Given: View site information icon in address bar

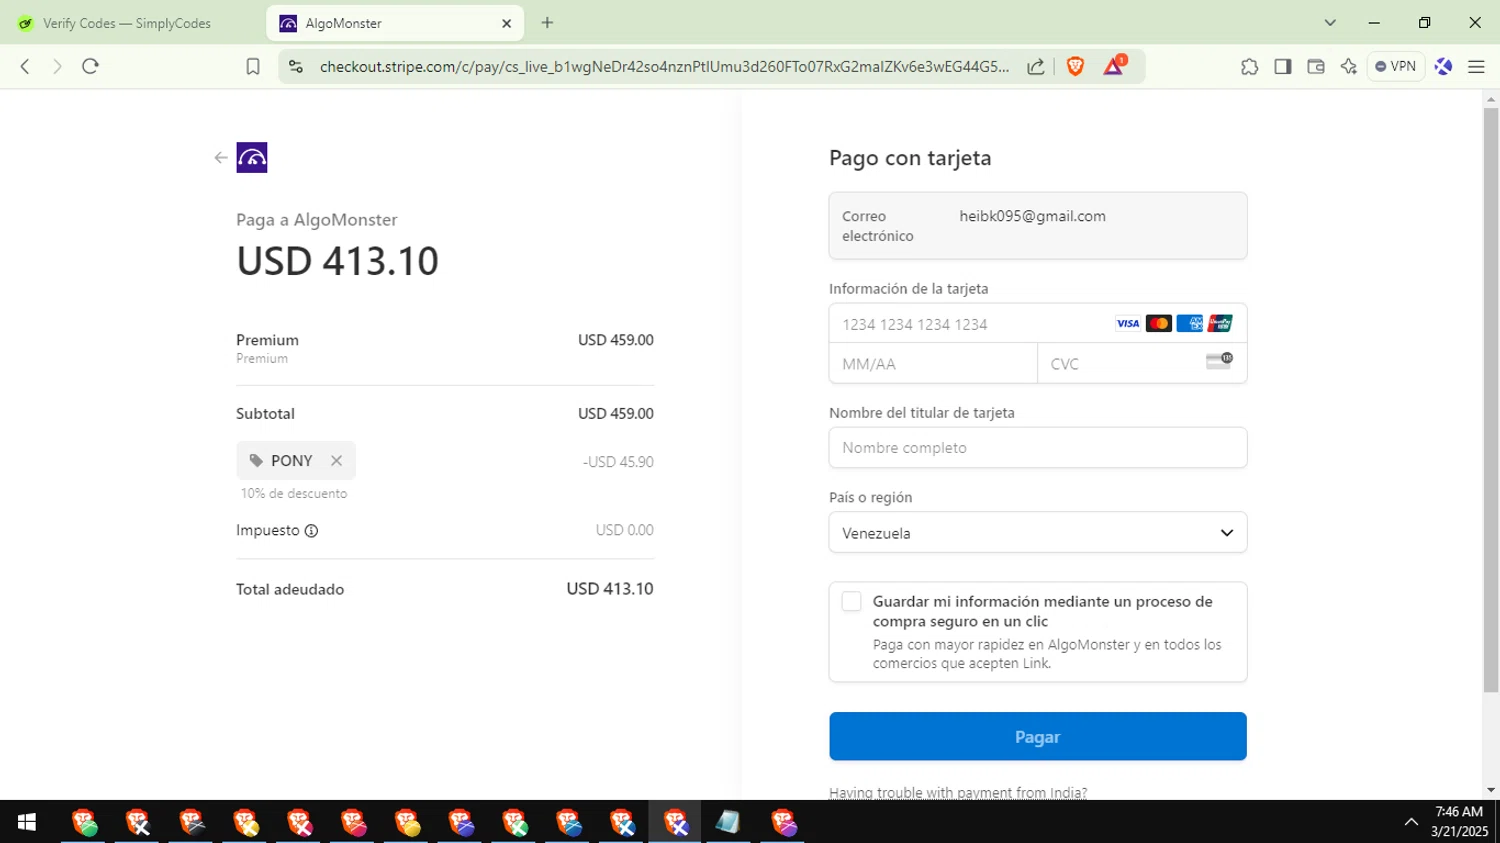Looking at the screenshot, I should click(295, 66).
